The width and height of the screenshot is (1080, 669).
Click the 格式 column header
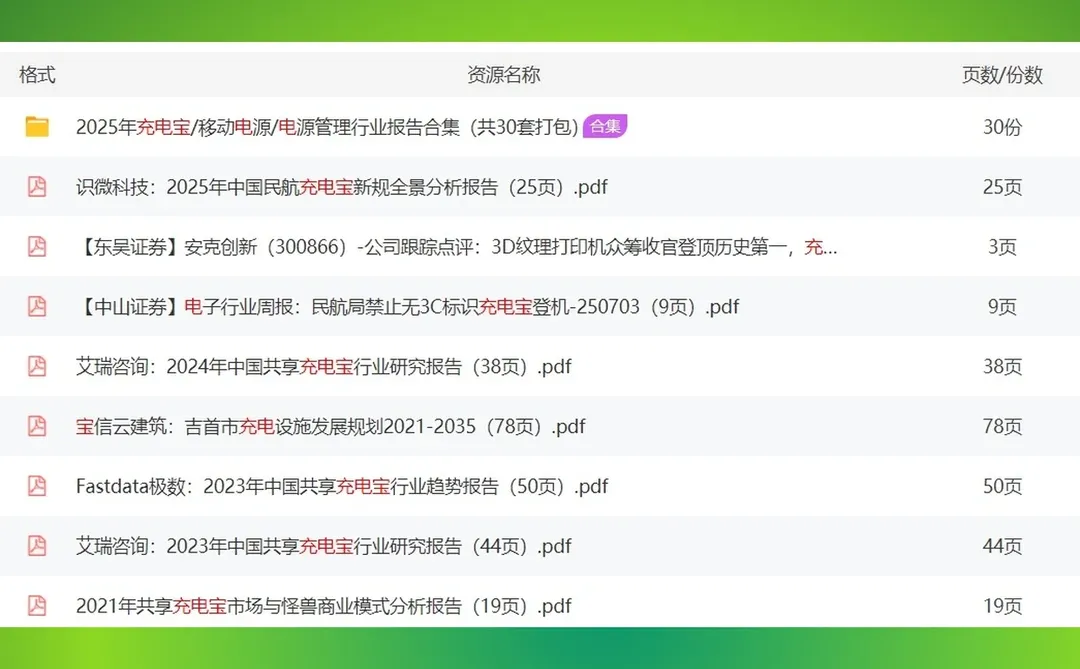tap(36, 74)
